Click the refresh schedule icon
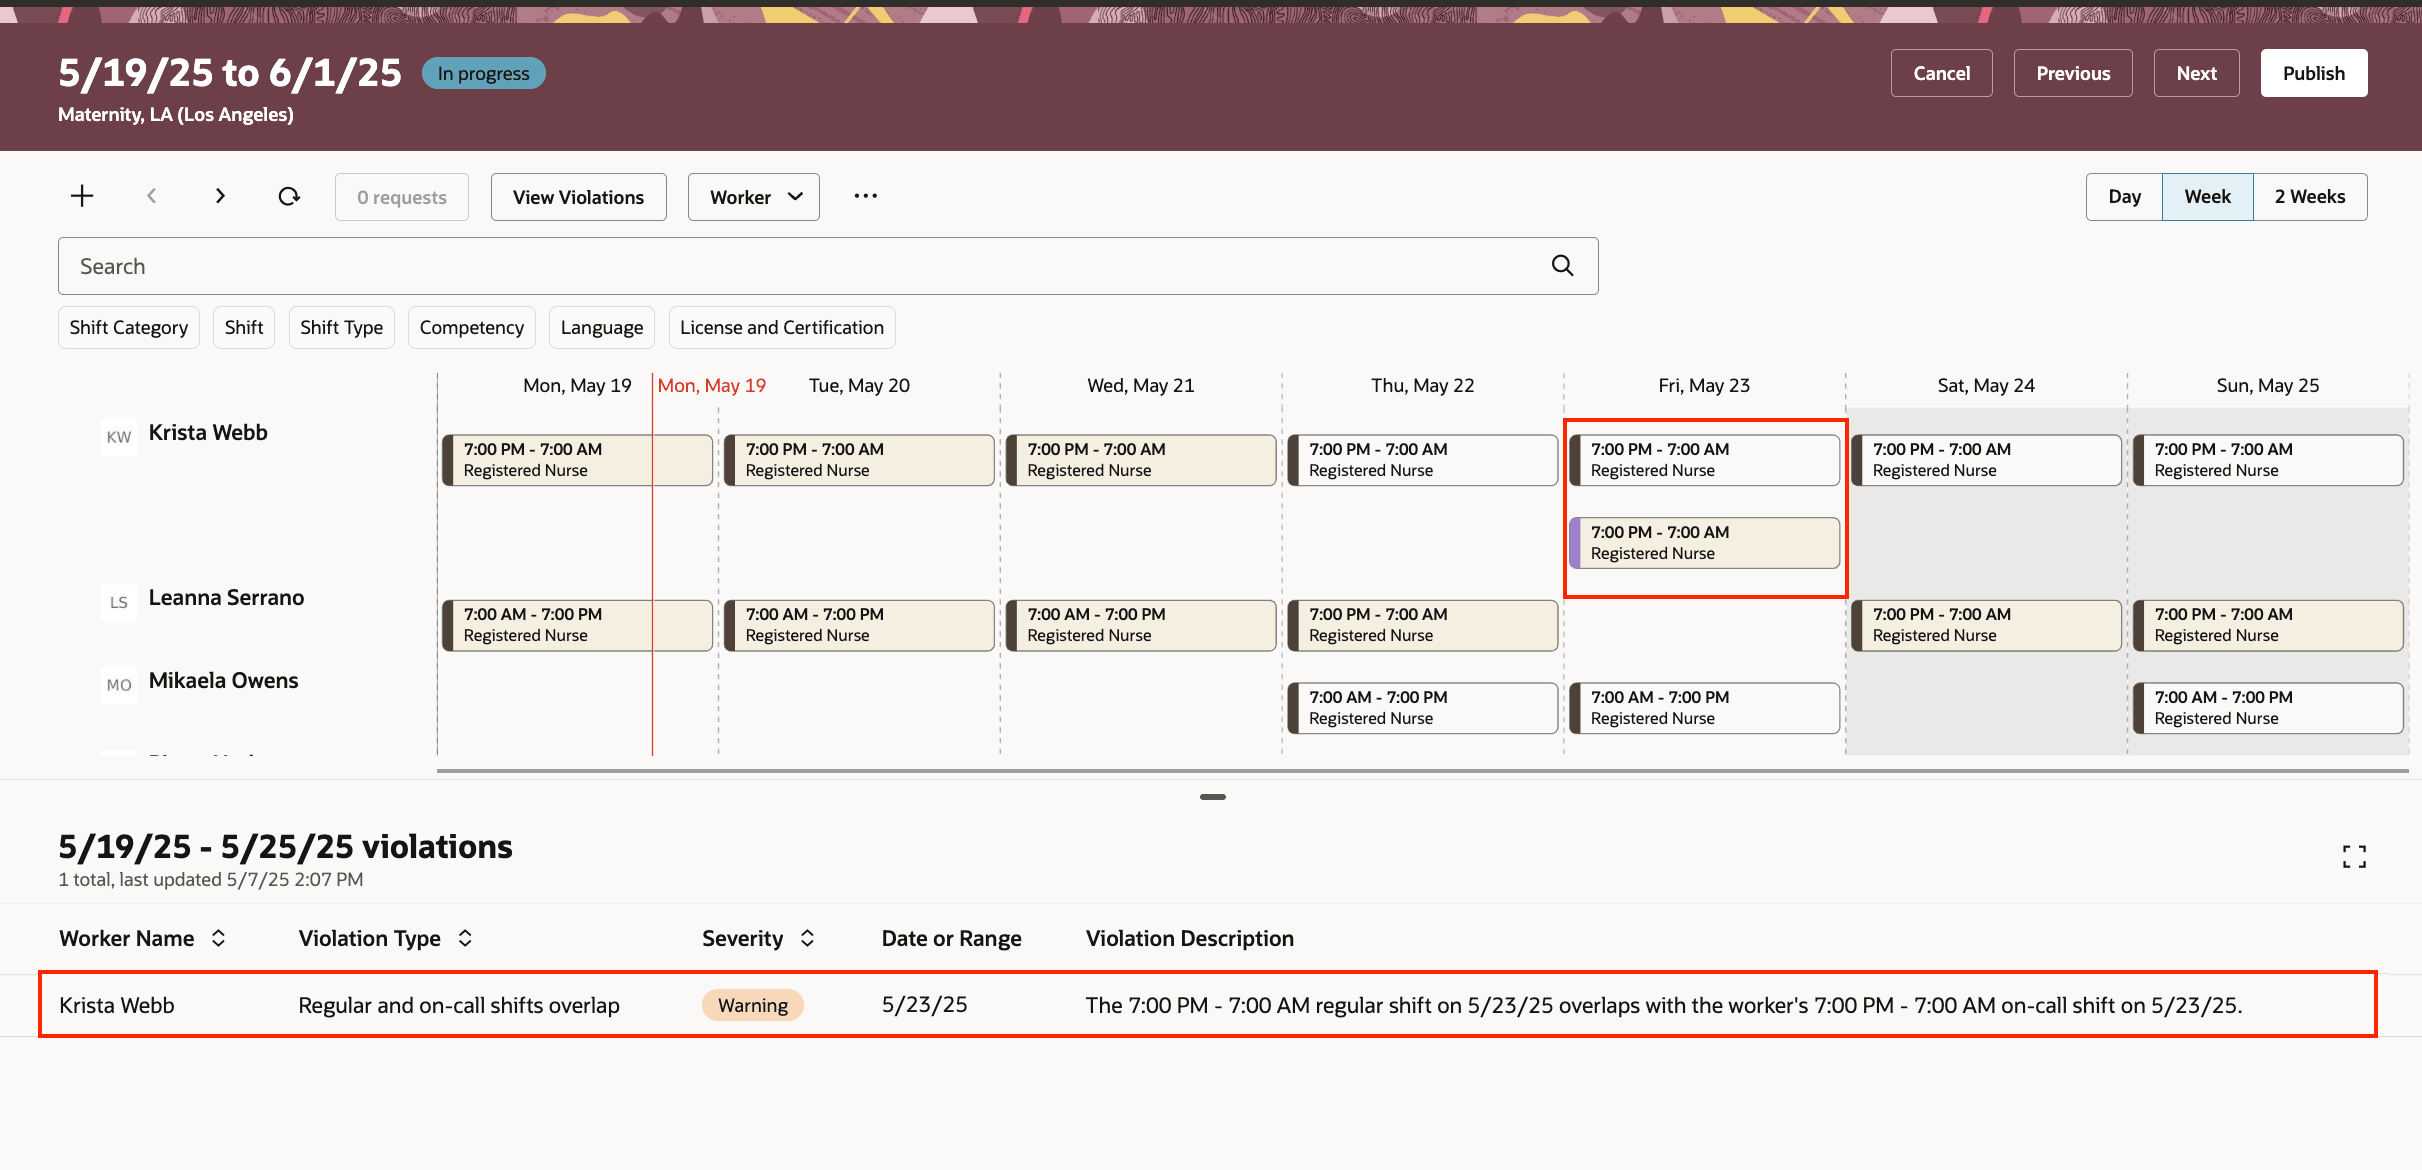This screenshot has height=1170, width=2422. click(289, 196)
